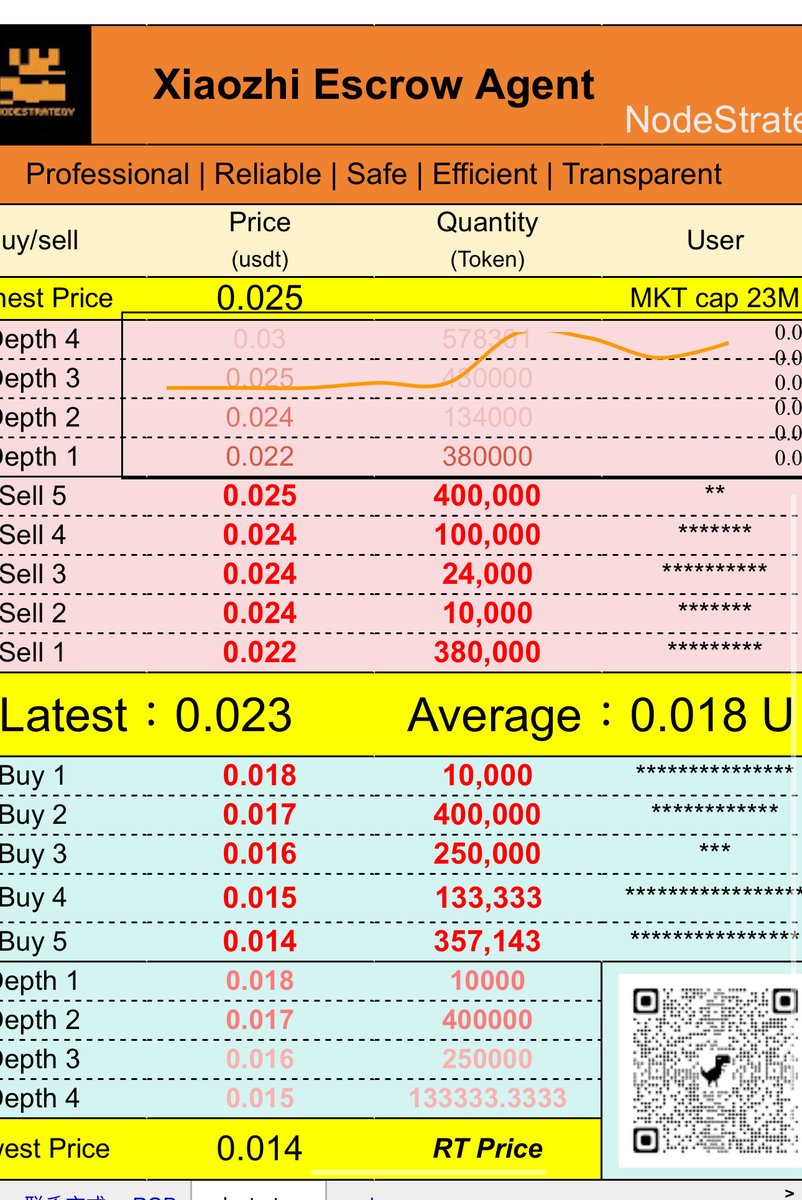Select the Buy 3 quantity 250,000
Image resolution: width=802 pixels, height=1200 pixels.
[x=487, y=854]
